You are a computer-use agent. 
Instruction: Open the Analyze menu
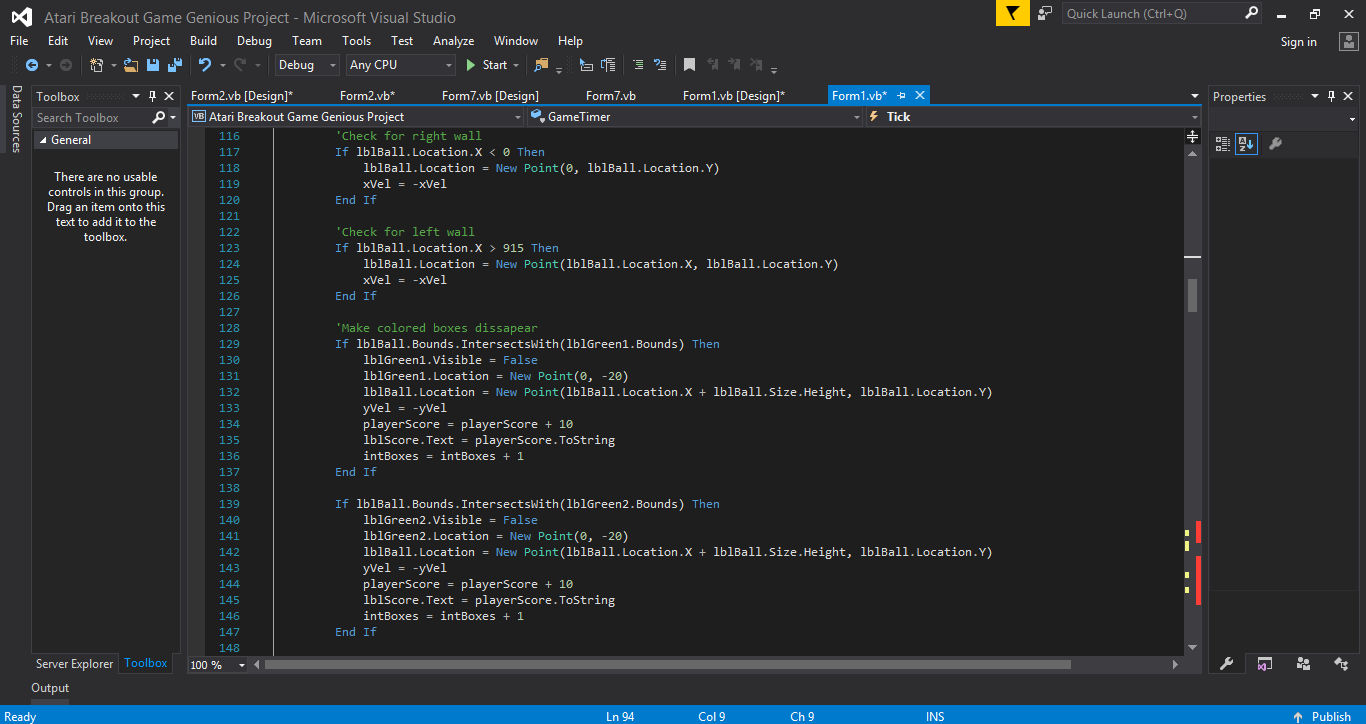point(453,41)
